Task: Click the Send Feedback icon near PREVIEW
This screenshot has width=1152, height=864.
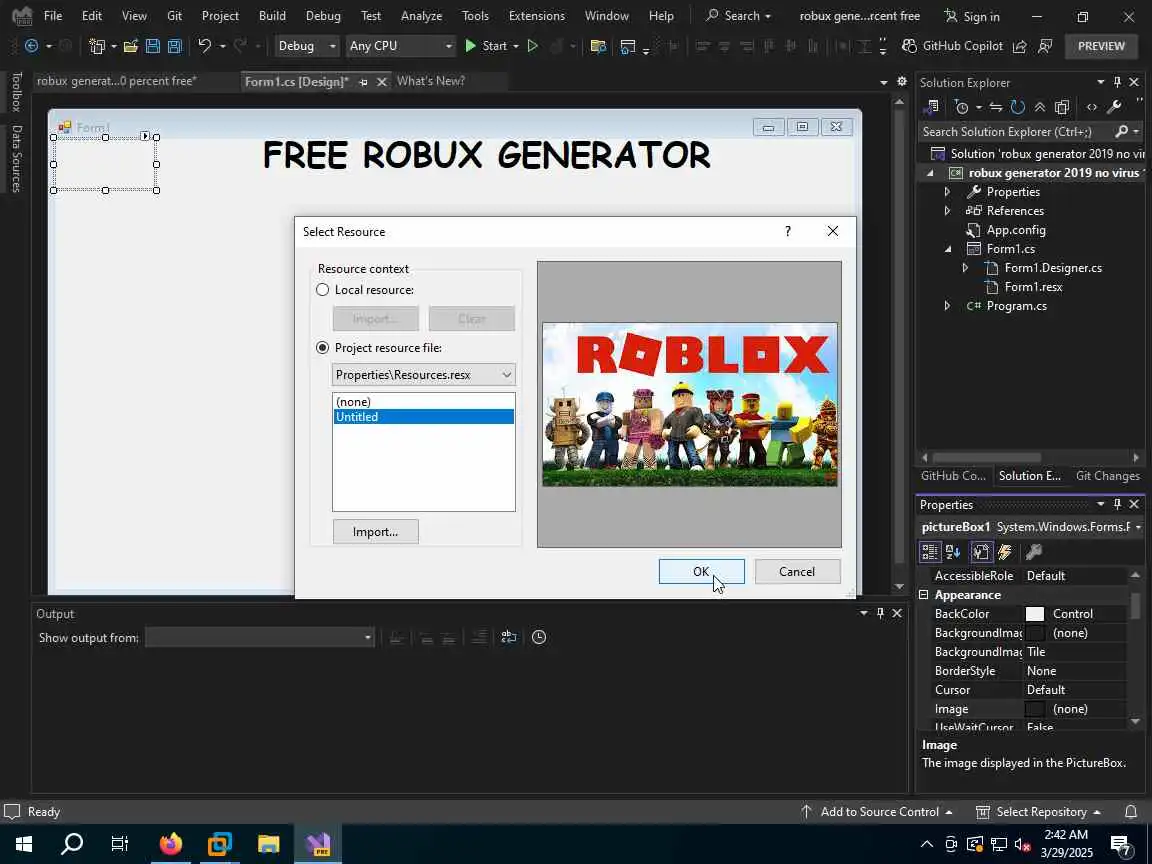Action: (x=1045, y=46)
